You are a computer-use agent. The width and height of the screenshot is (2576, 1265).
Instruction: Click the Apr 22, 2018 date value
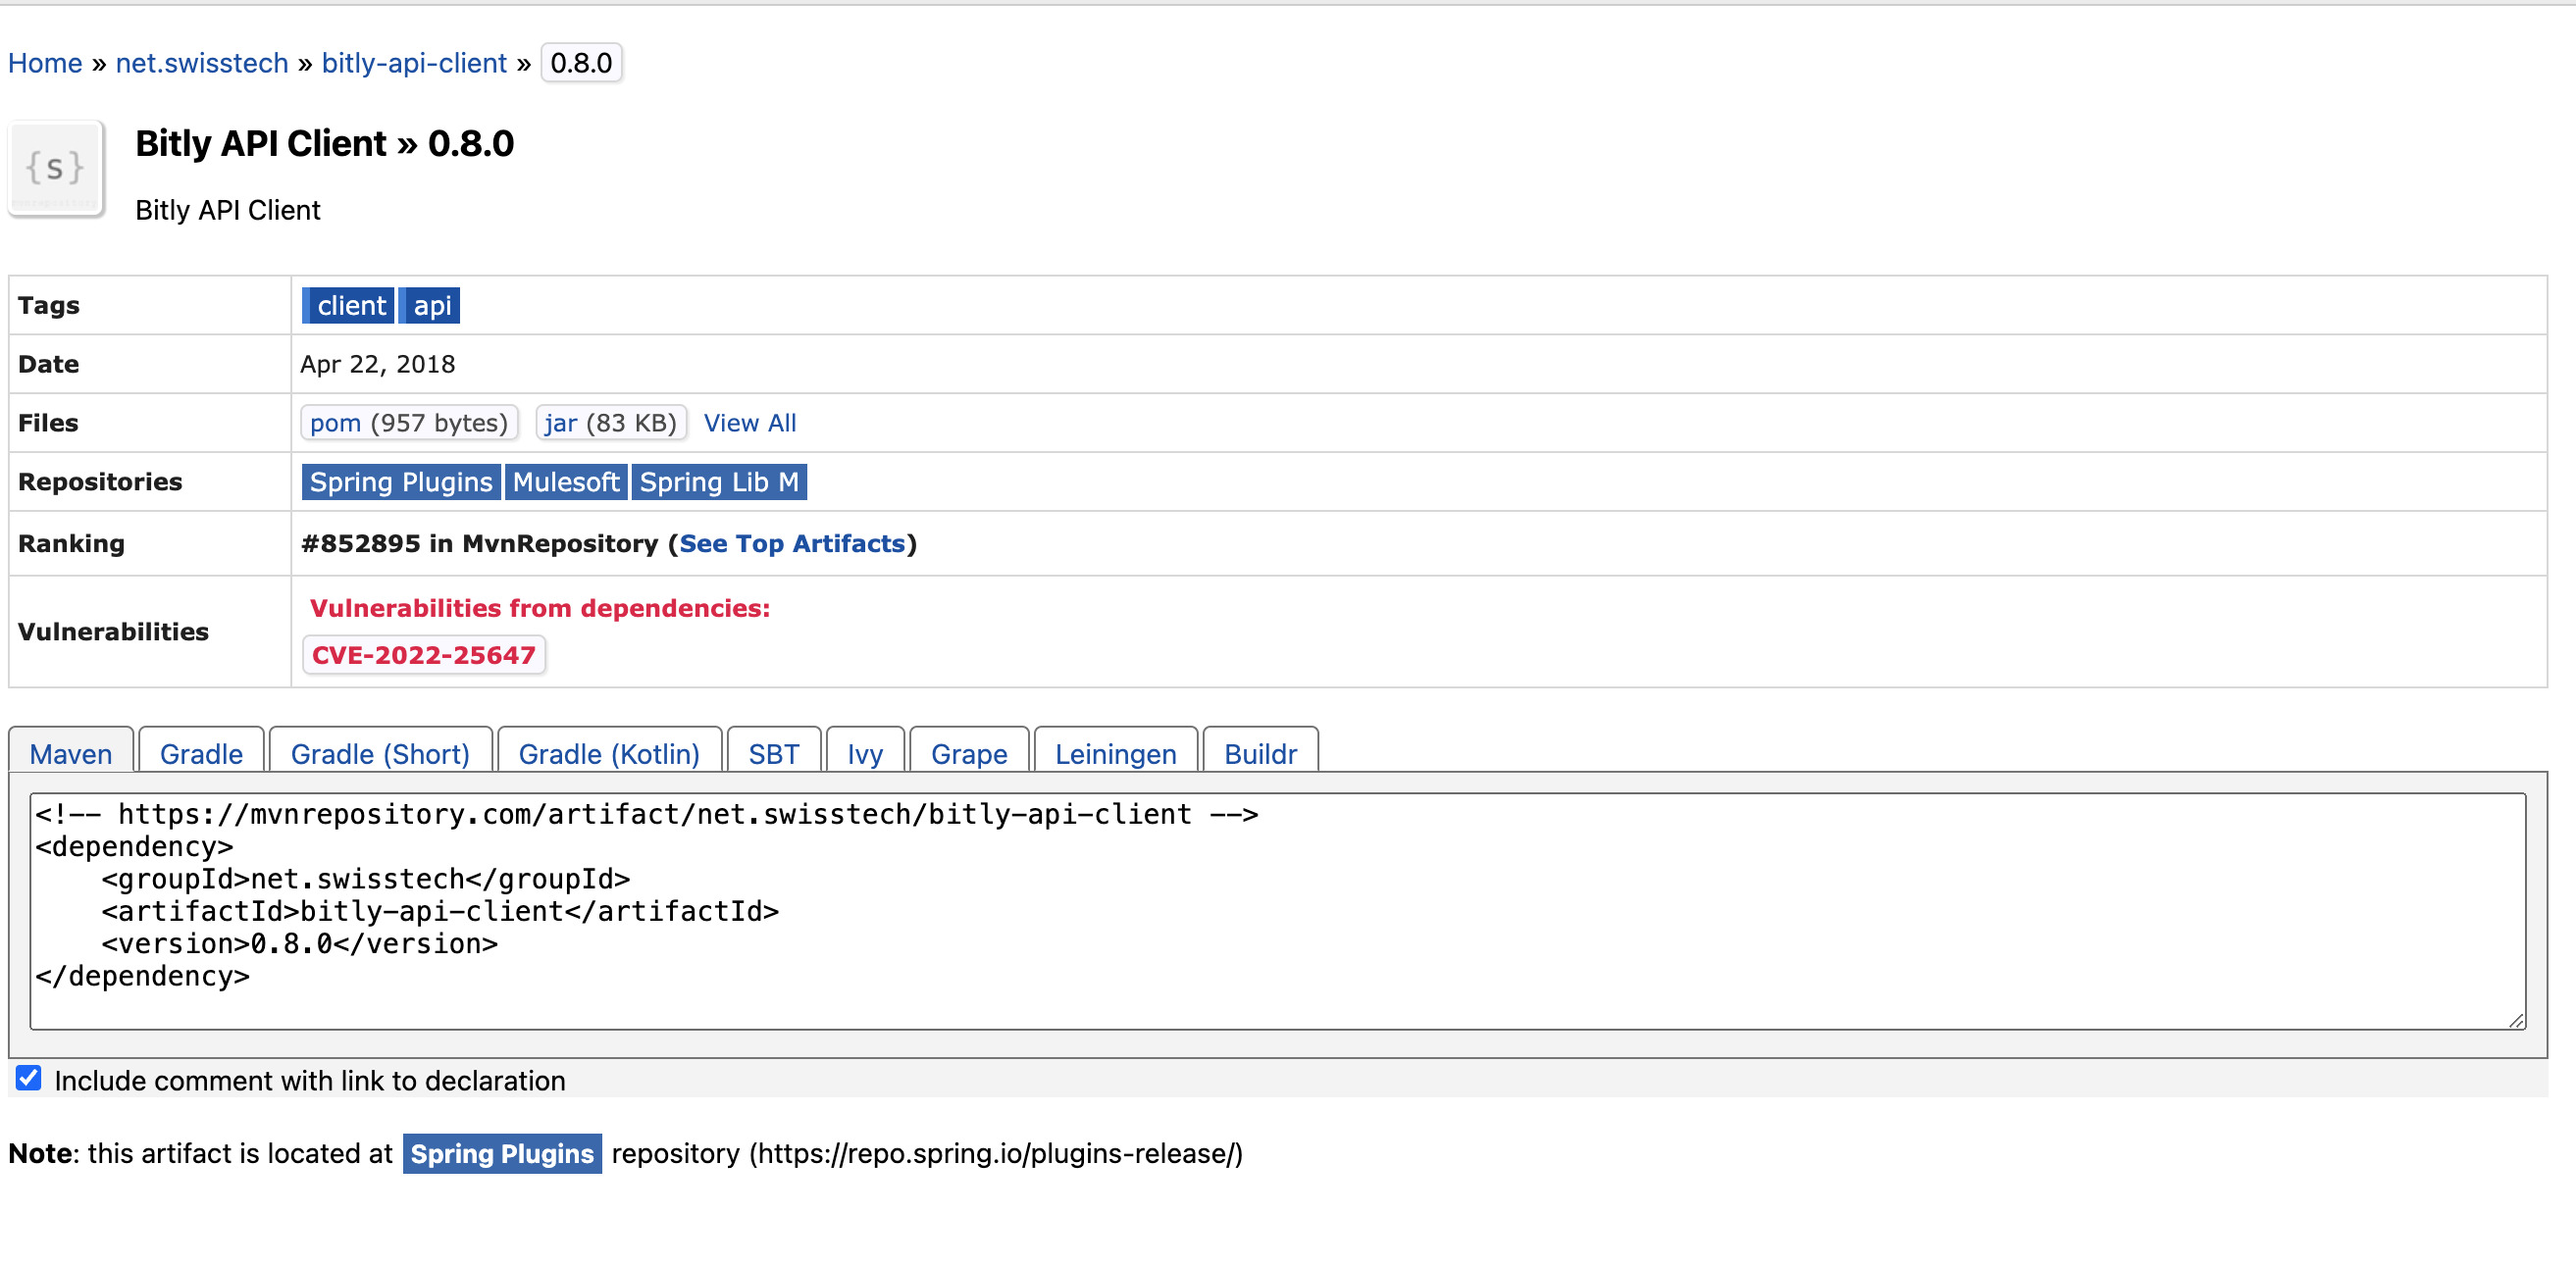(377, 364)
